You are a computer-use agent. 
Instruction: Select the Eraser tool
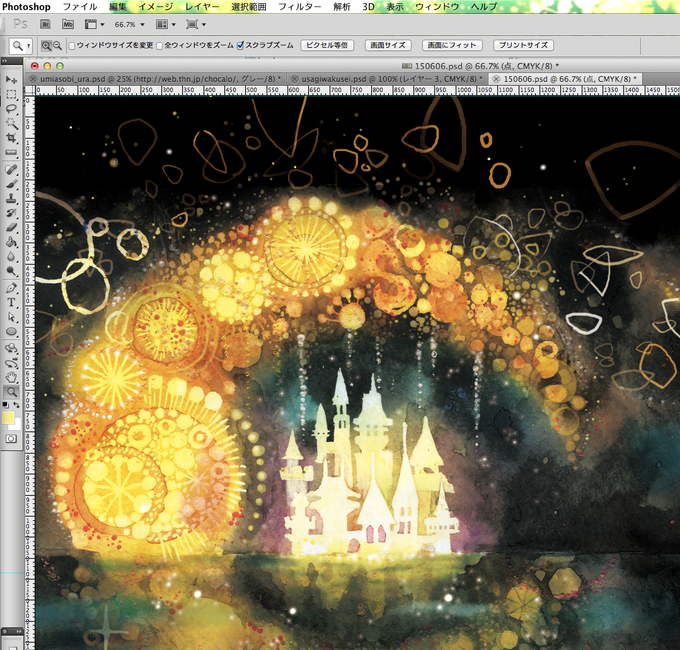(x=11, y=228)
